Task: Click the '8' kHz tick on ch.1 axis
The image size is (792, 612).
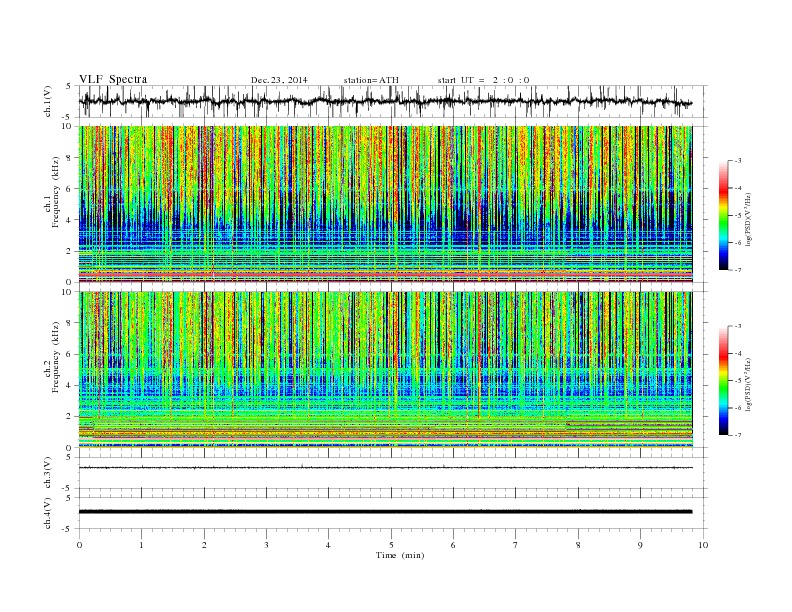Action: click(x=70, y=158)
